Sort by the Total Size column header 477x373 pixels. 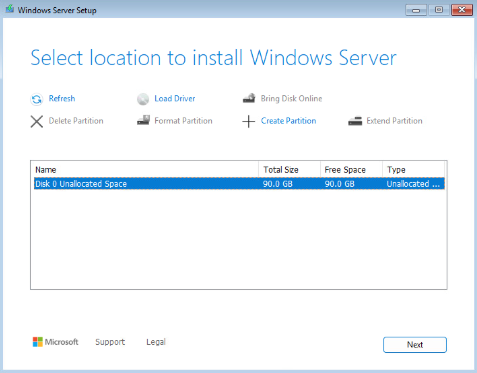(289, 170)
